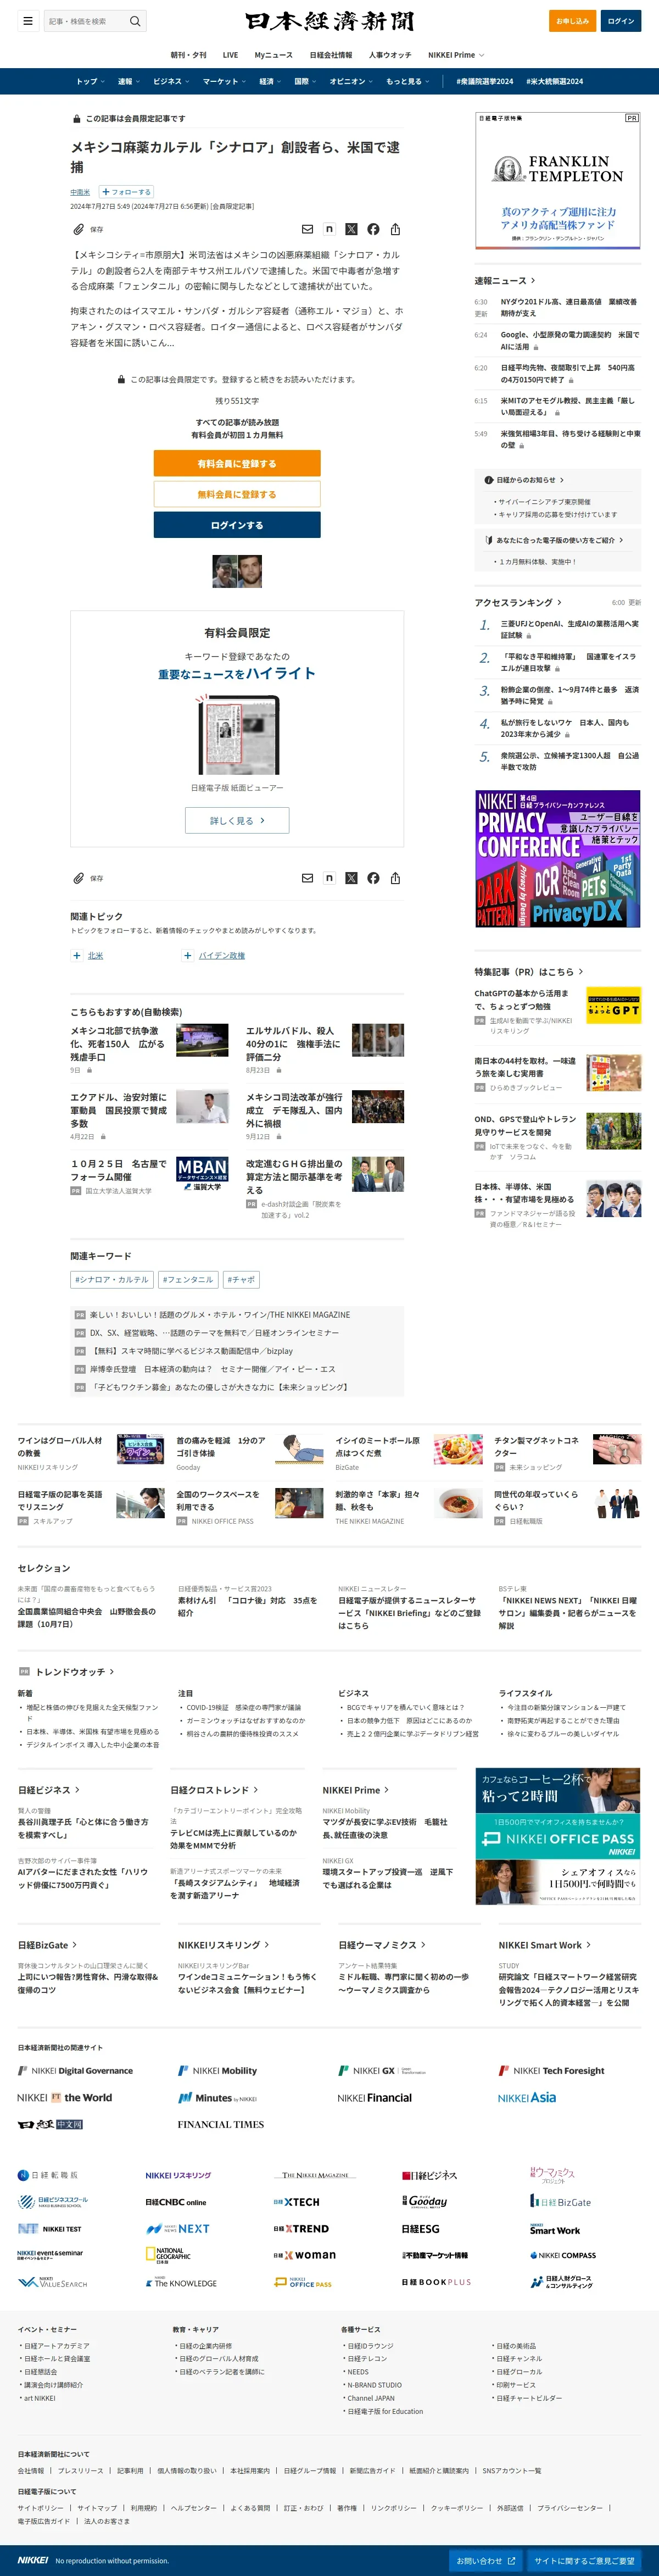Image resolution: width=659 pixels, height=2576 pixels.
Task: Open the Myニュース menu item
Action: (x=273, y=55)
